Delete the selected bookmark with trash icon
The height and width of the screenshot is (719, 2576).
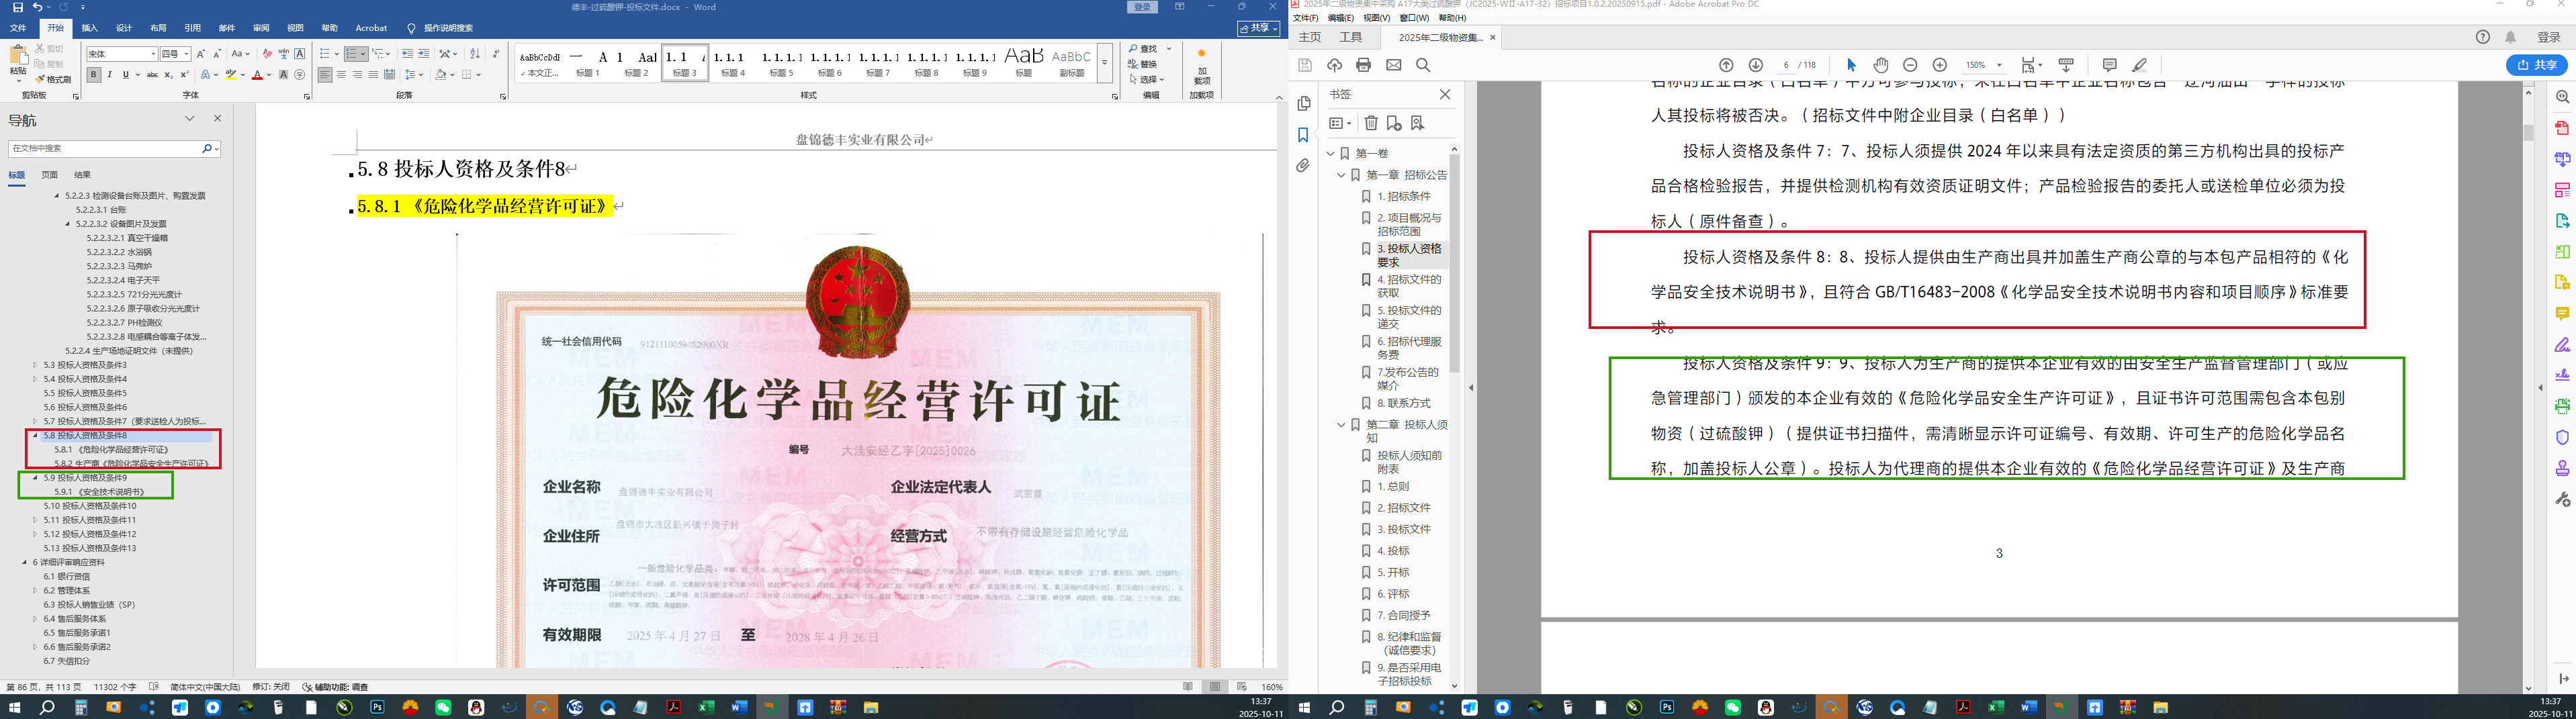1371,123
